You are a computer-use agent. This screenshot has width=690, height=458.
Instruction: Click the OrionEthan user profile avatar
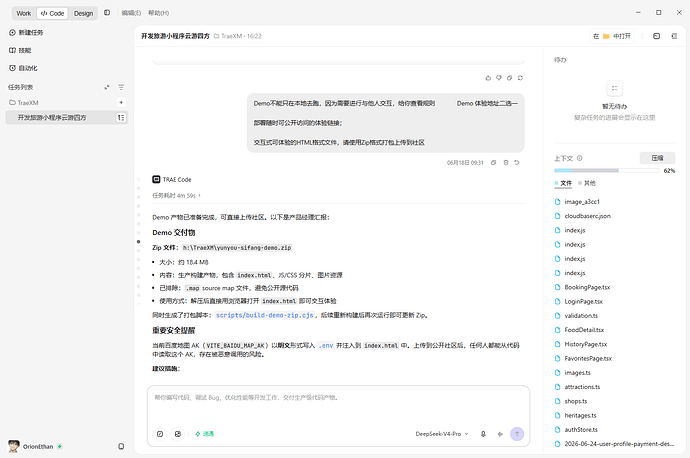pos(14,446)
